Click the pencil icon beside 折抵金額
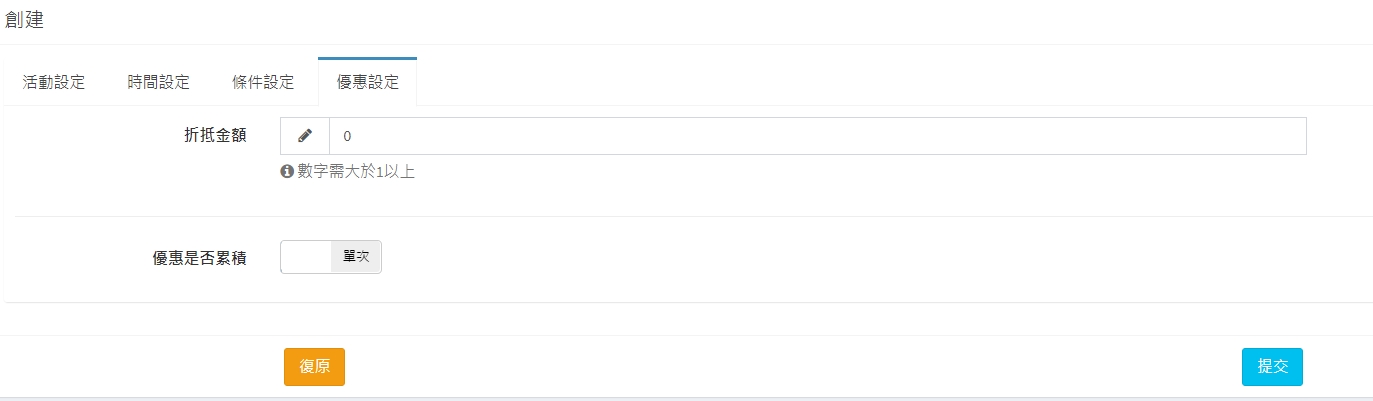The image size is (1373, 401). (305, 136)
